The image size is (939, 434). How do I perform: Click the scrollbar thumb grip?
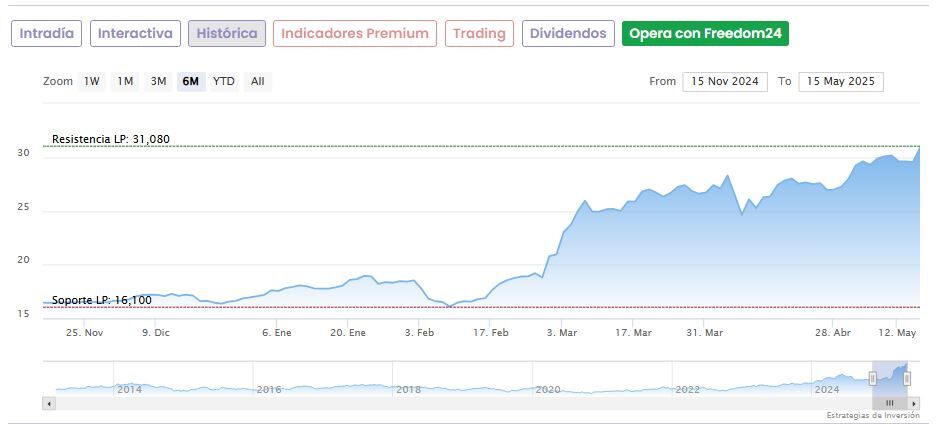tap(889, 403)
